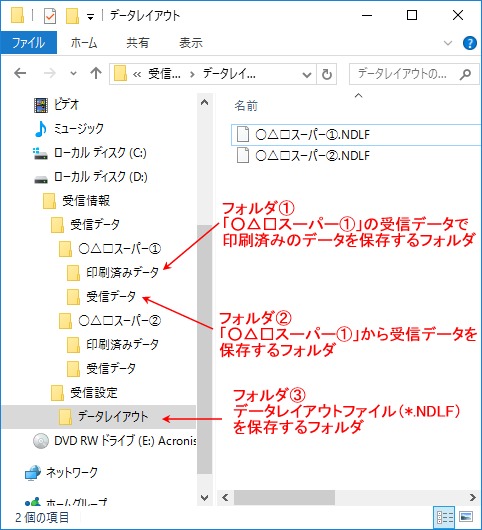This screenshot has height=530, width=482.
Task: Switch to details view icon in status bar
Action: [x=445, y=517]
